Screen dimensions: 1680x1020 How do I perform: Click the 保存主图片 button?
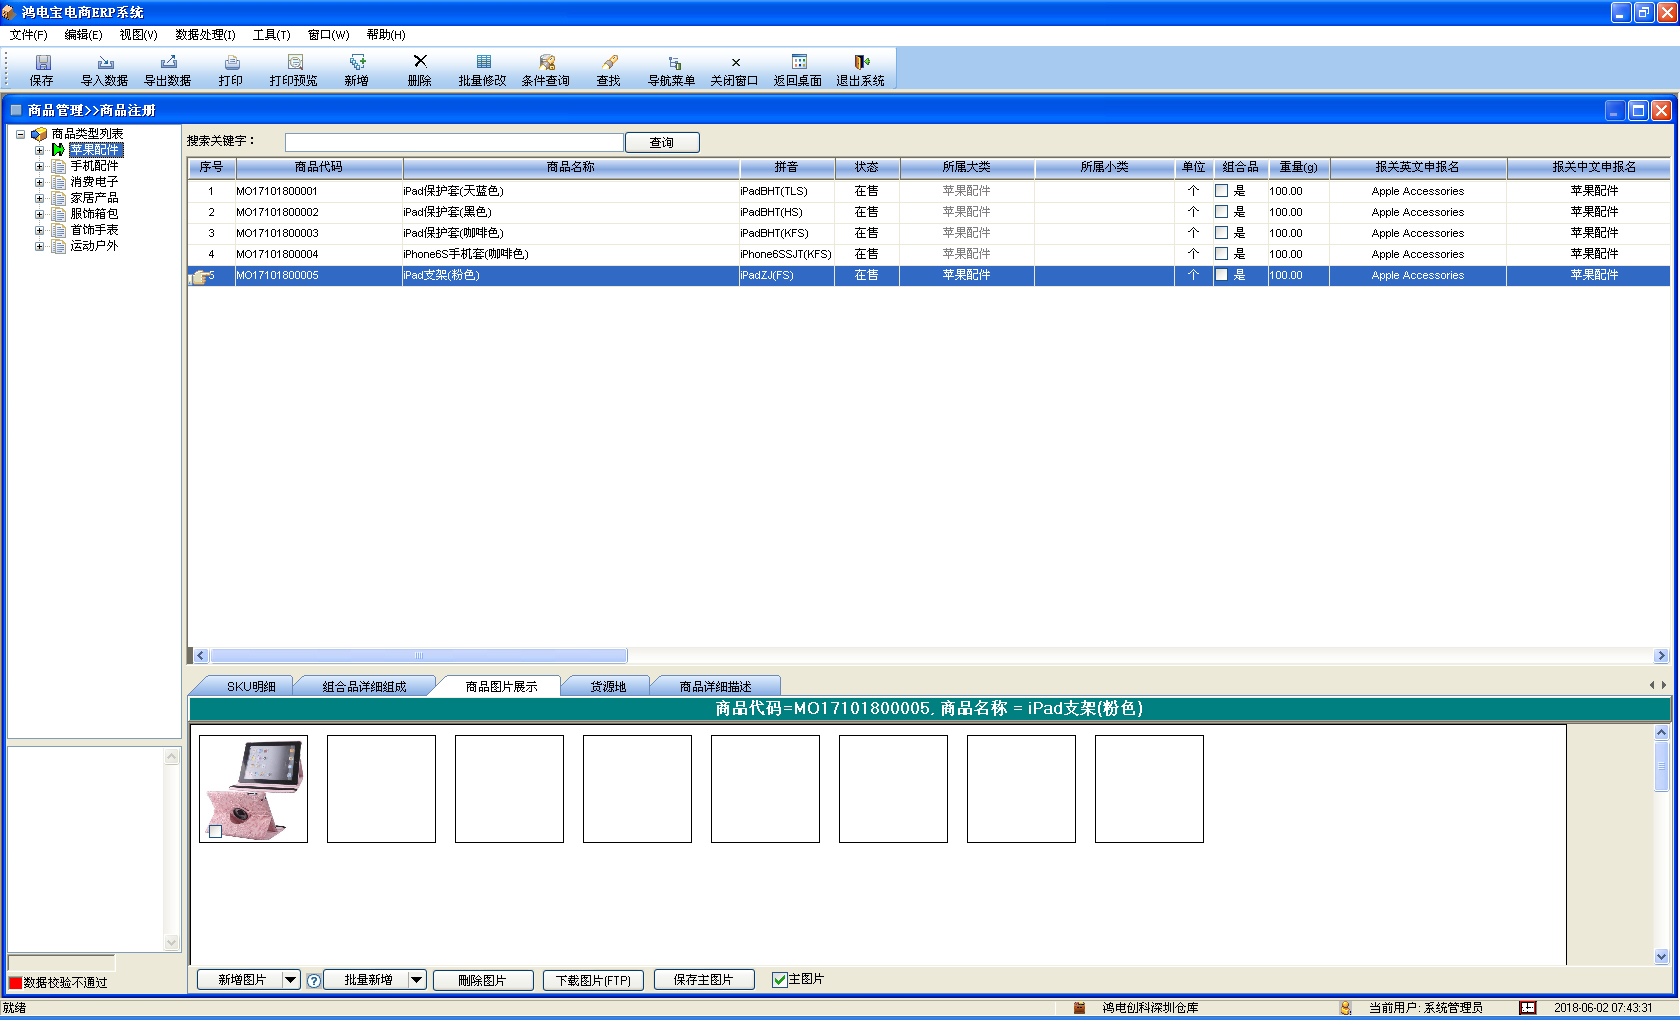click(x=704, y=980)
